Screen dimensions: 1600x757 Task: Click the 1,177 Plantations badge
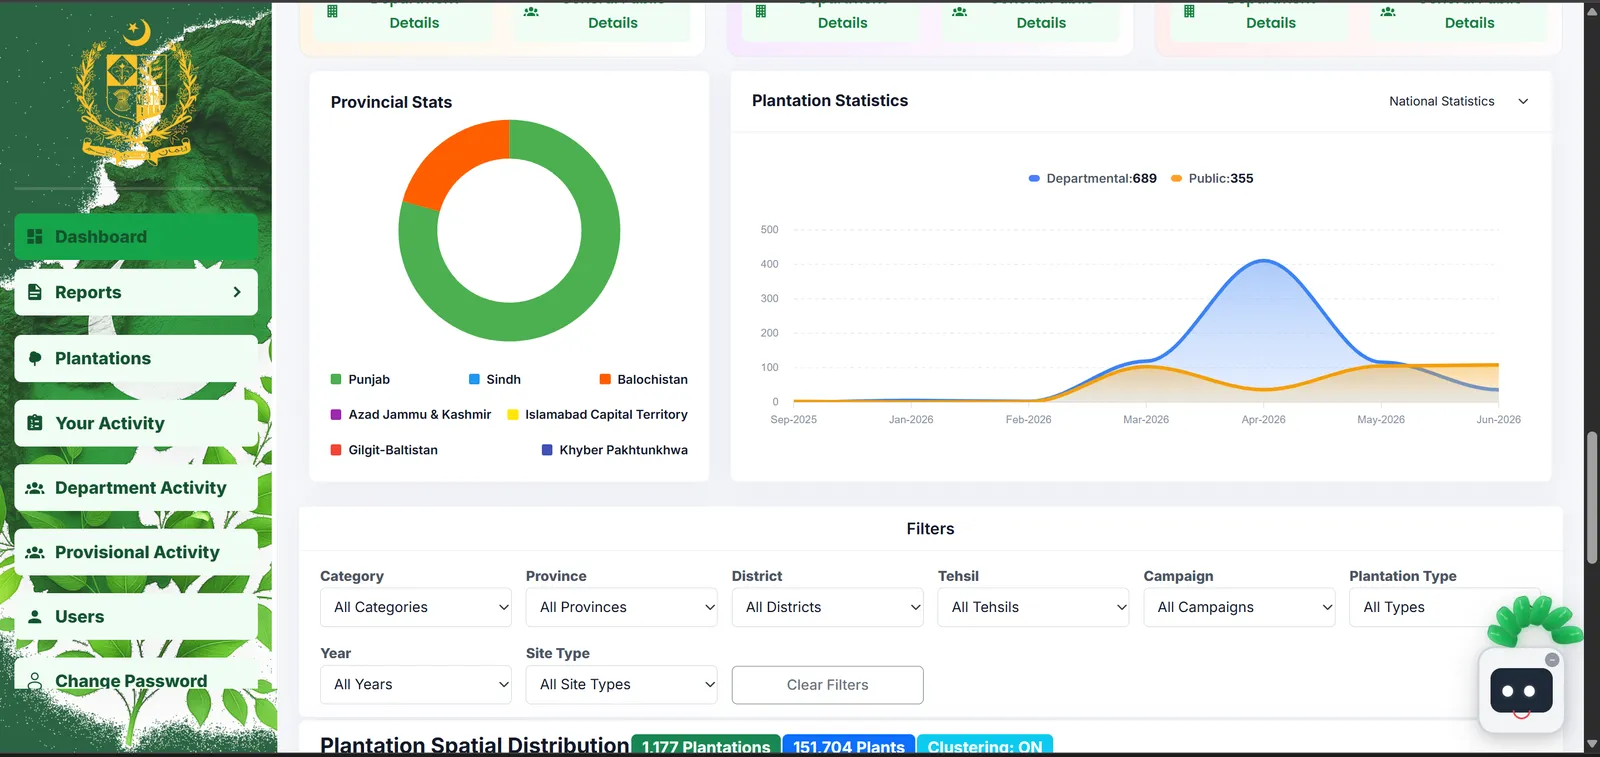(706, 746)
